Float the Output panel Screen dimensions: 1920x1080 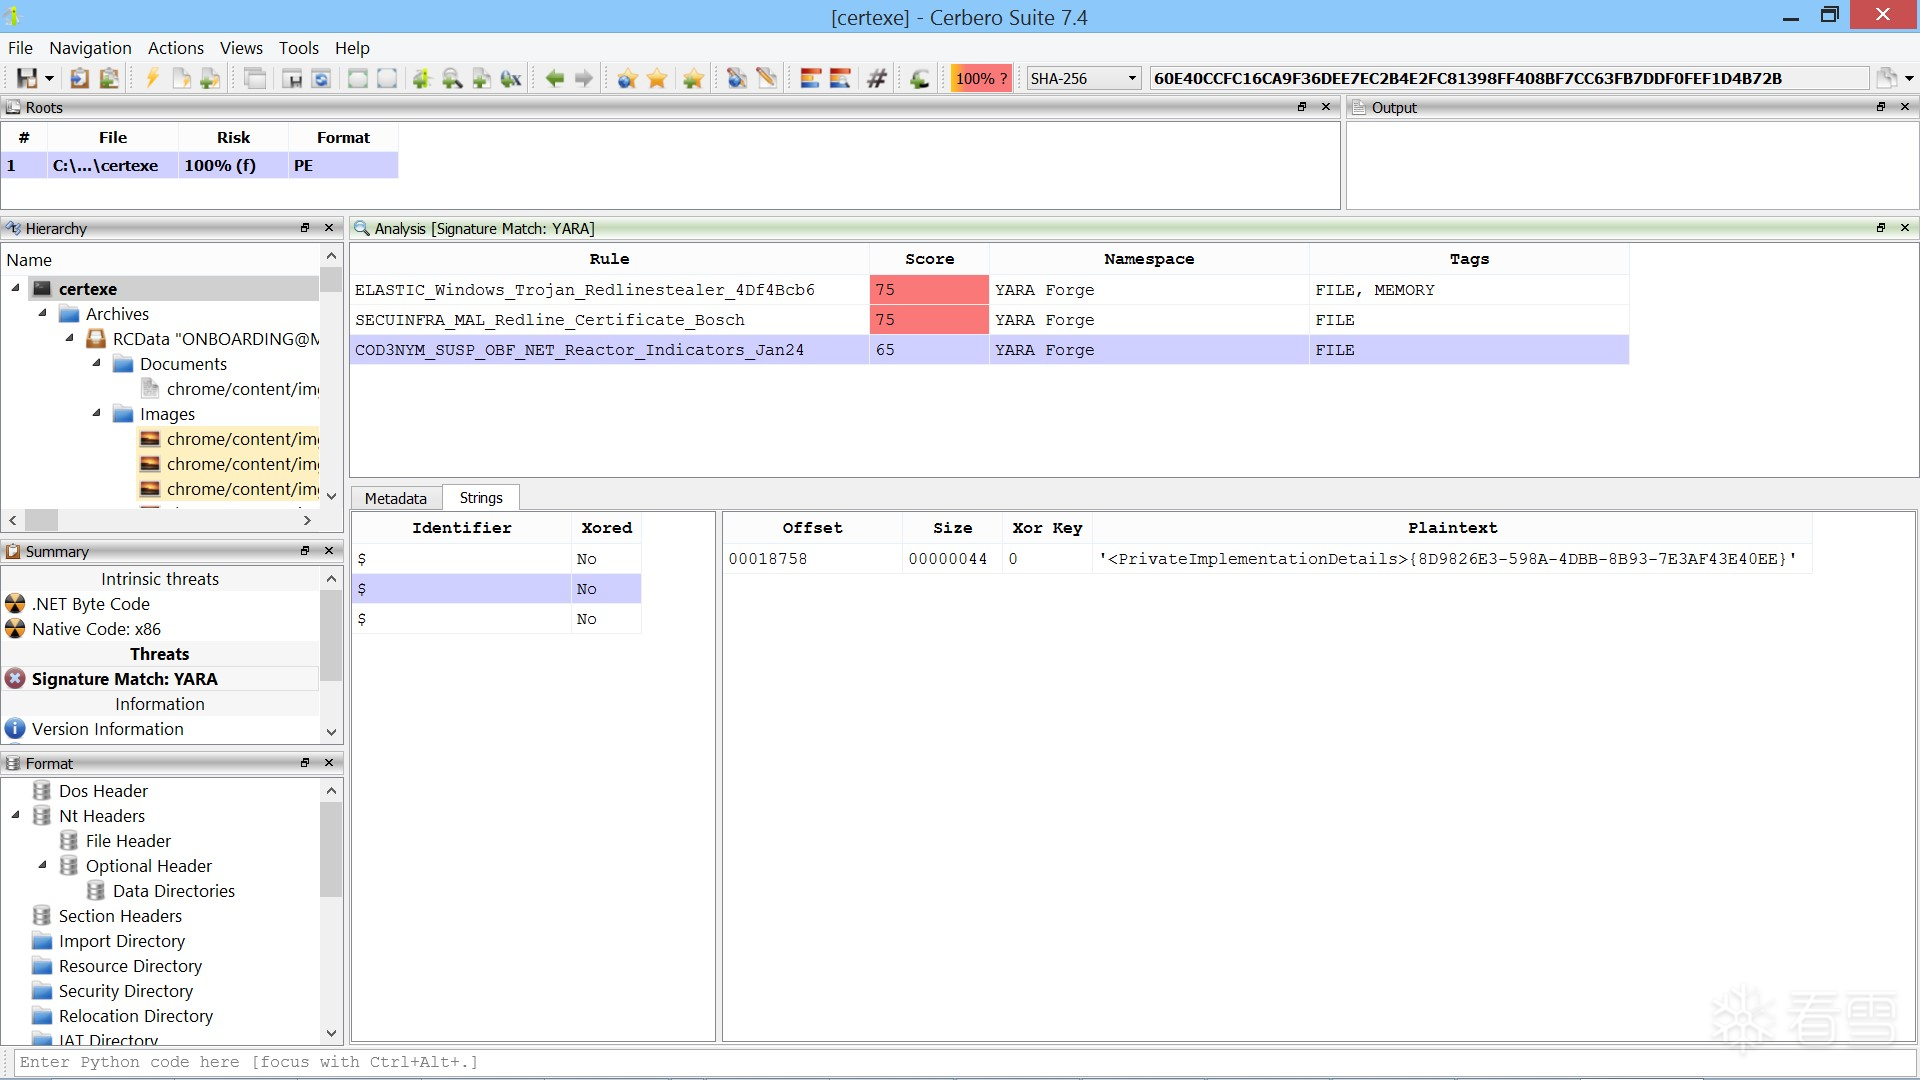1881,107
